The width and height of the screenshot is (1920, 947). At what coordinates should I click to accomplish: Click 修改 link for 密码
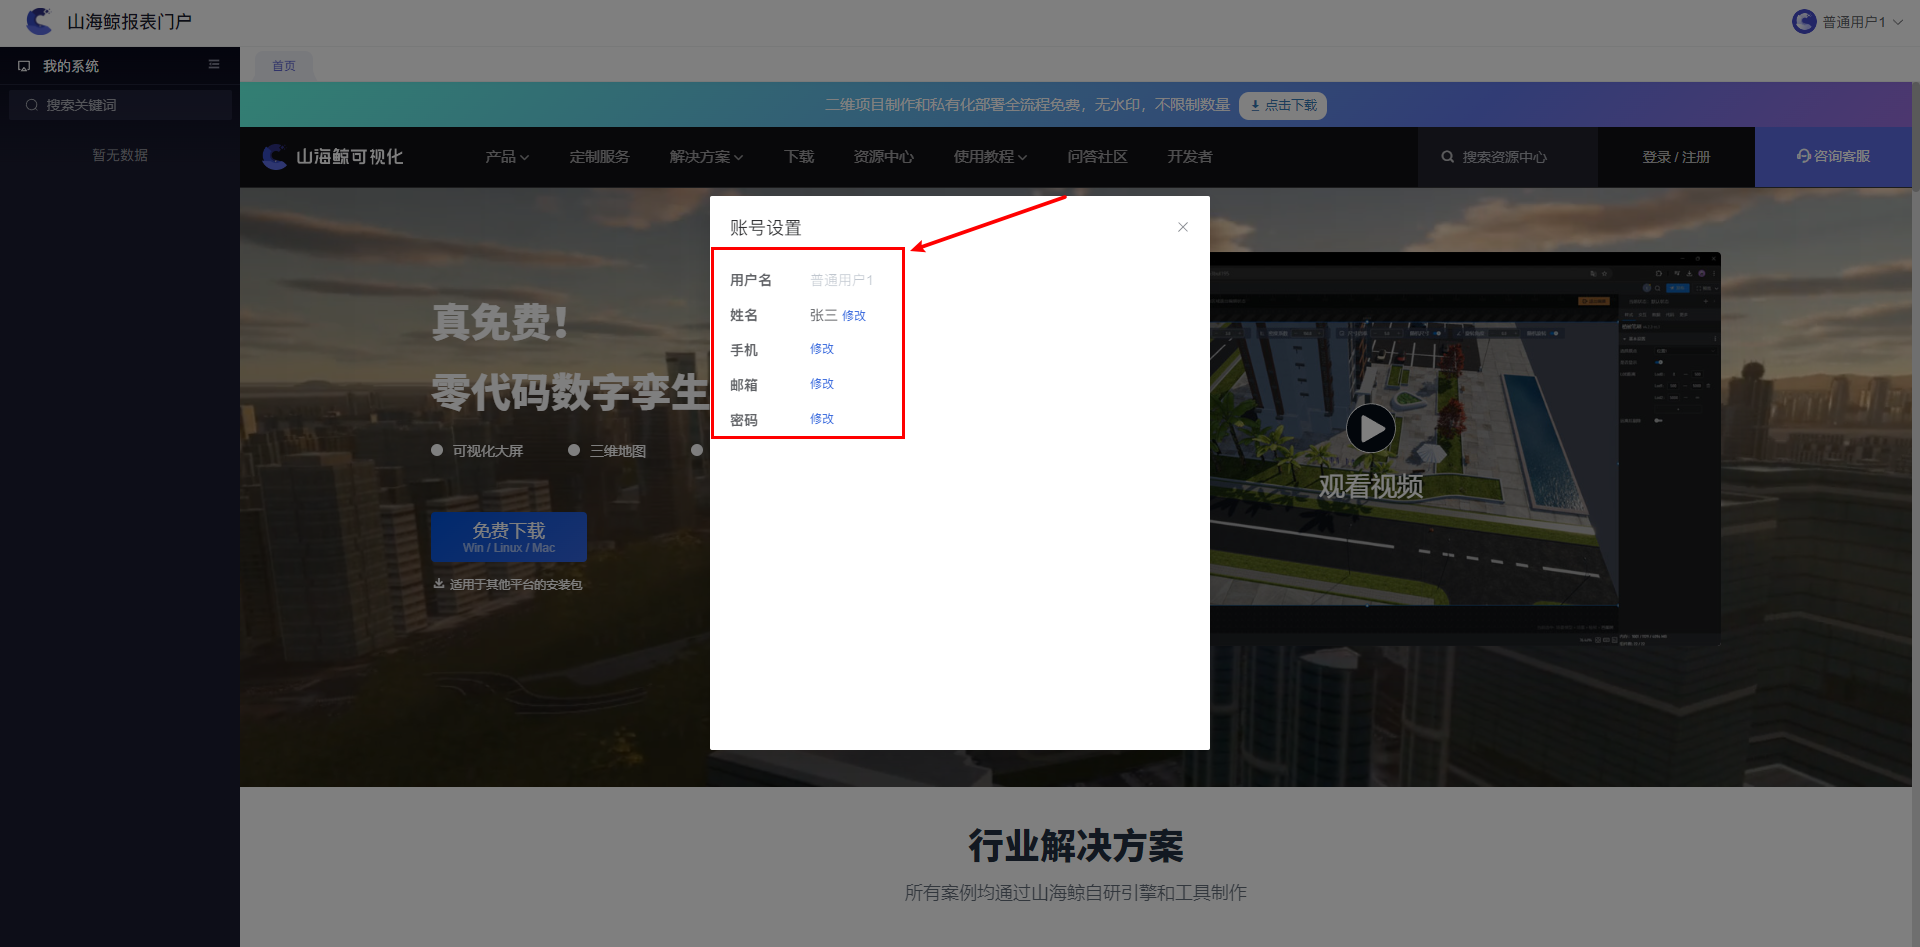tap(822, 419)
